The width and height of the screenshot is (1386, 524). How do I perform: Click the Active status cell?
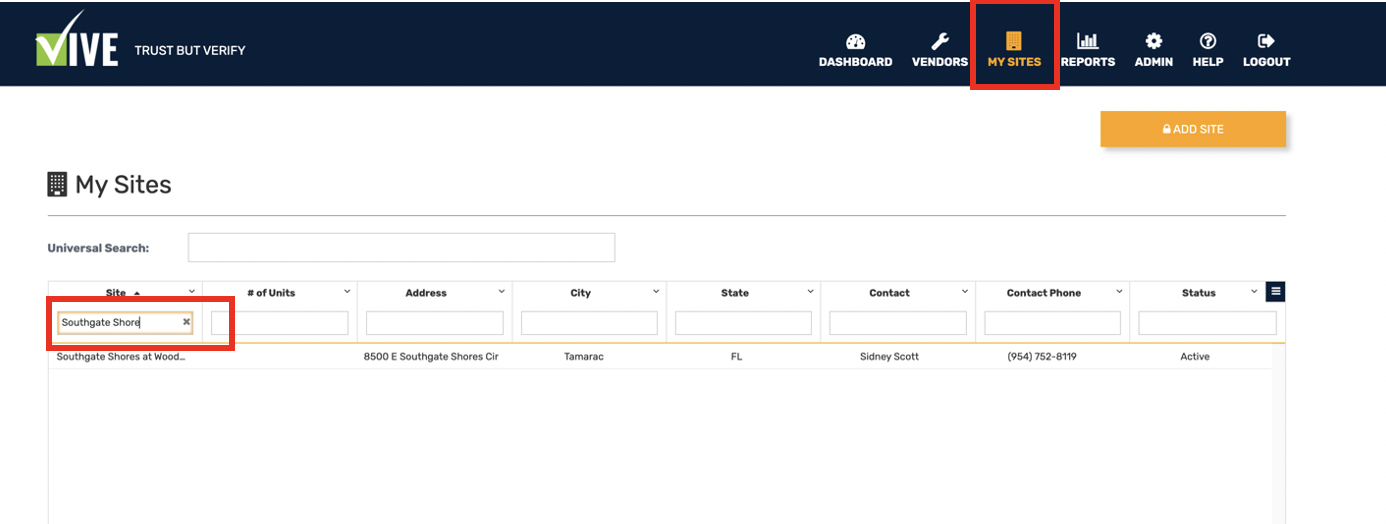click(1195, 356)
